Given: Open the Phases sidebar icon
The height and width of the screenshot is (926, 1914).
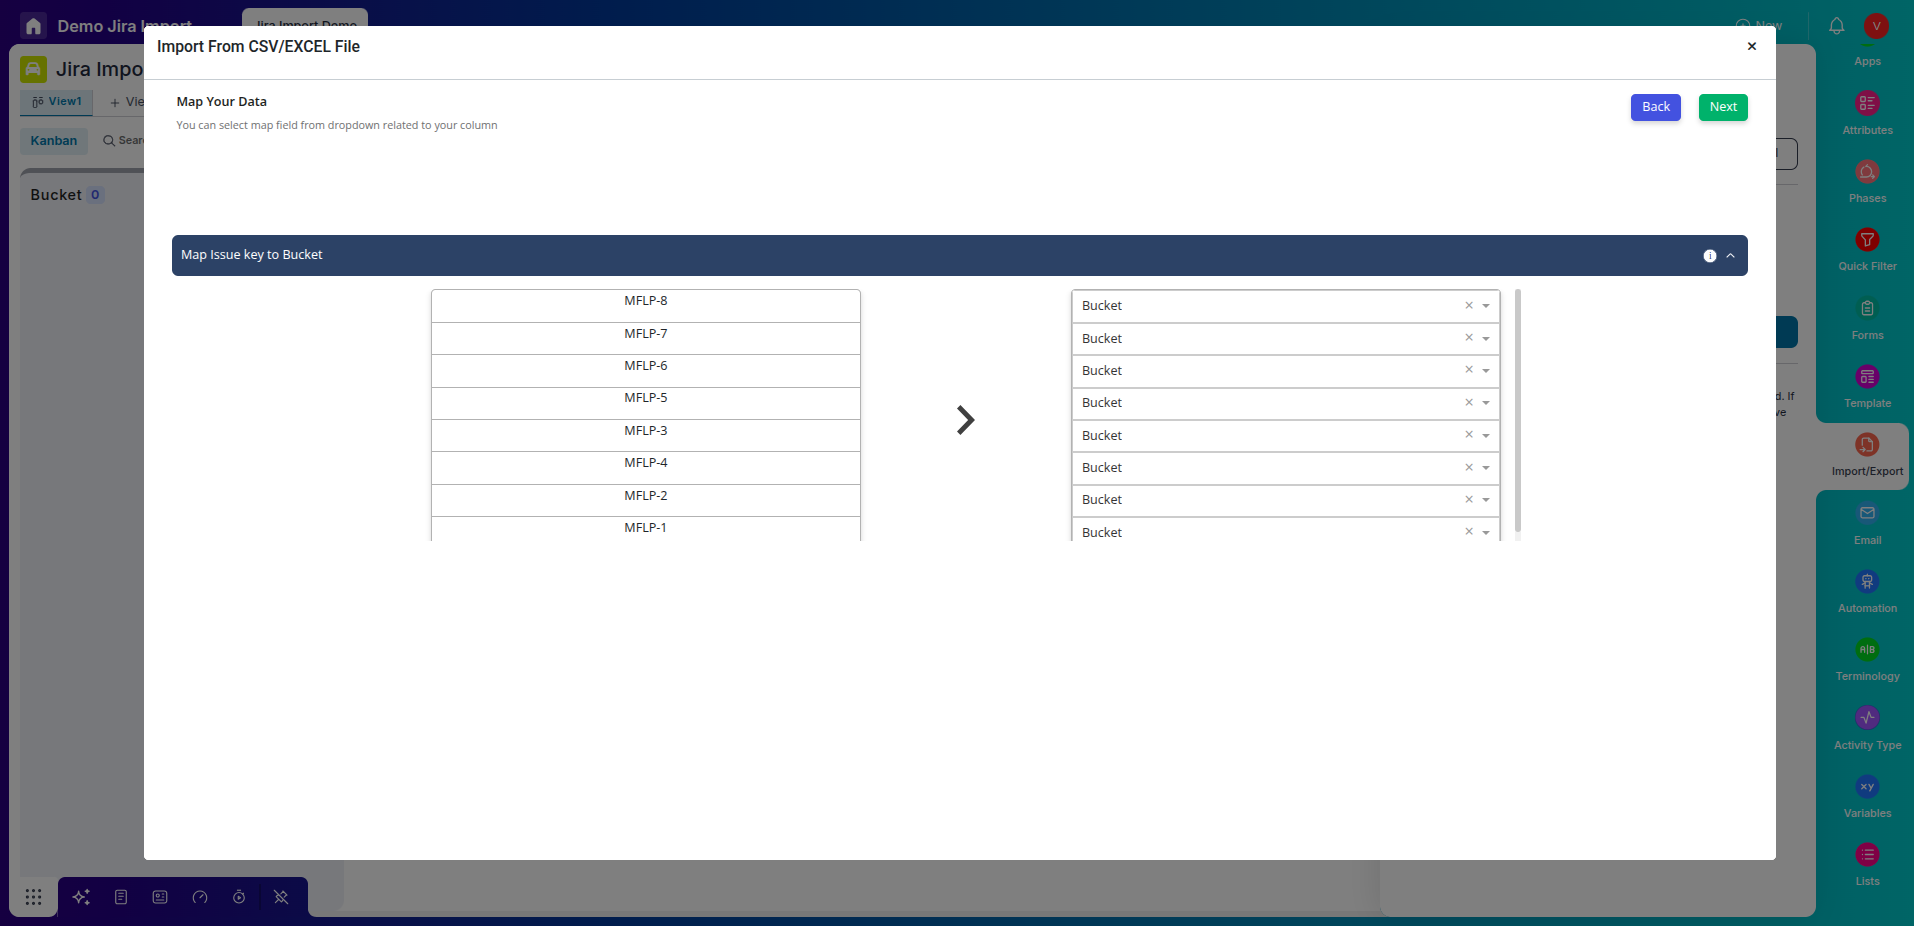Looking at the screenshot, I should (1867, 172).
